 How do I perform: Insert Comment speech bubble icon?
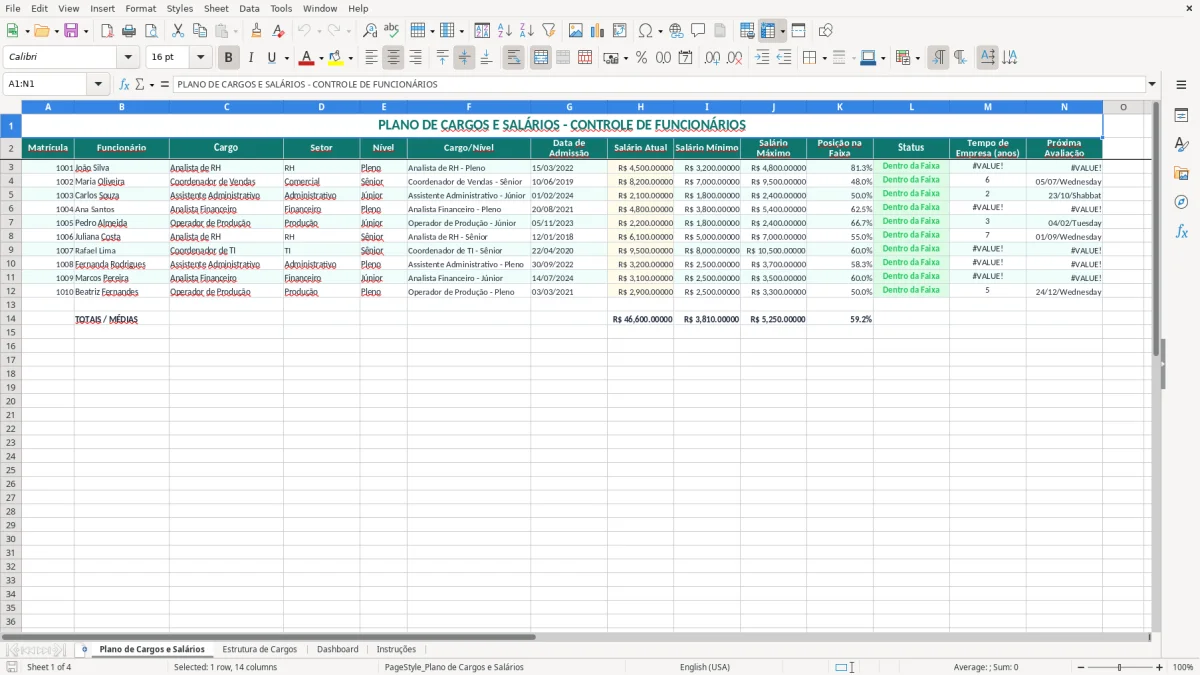[698, 31]
